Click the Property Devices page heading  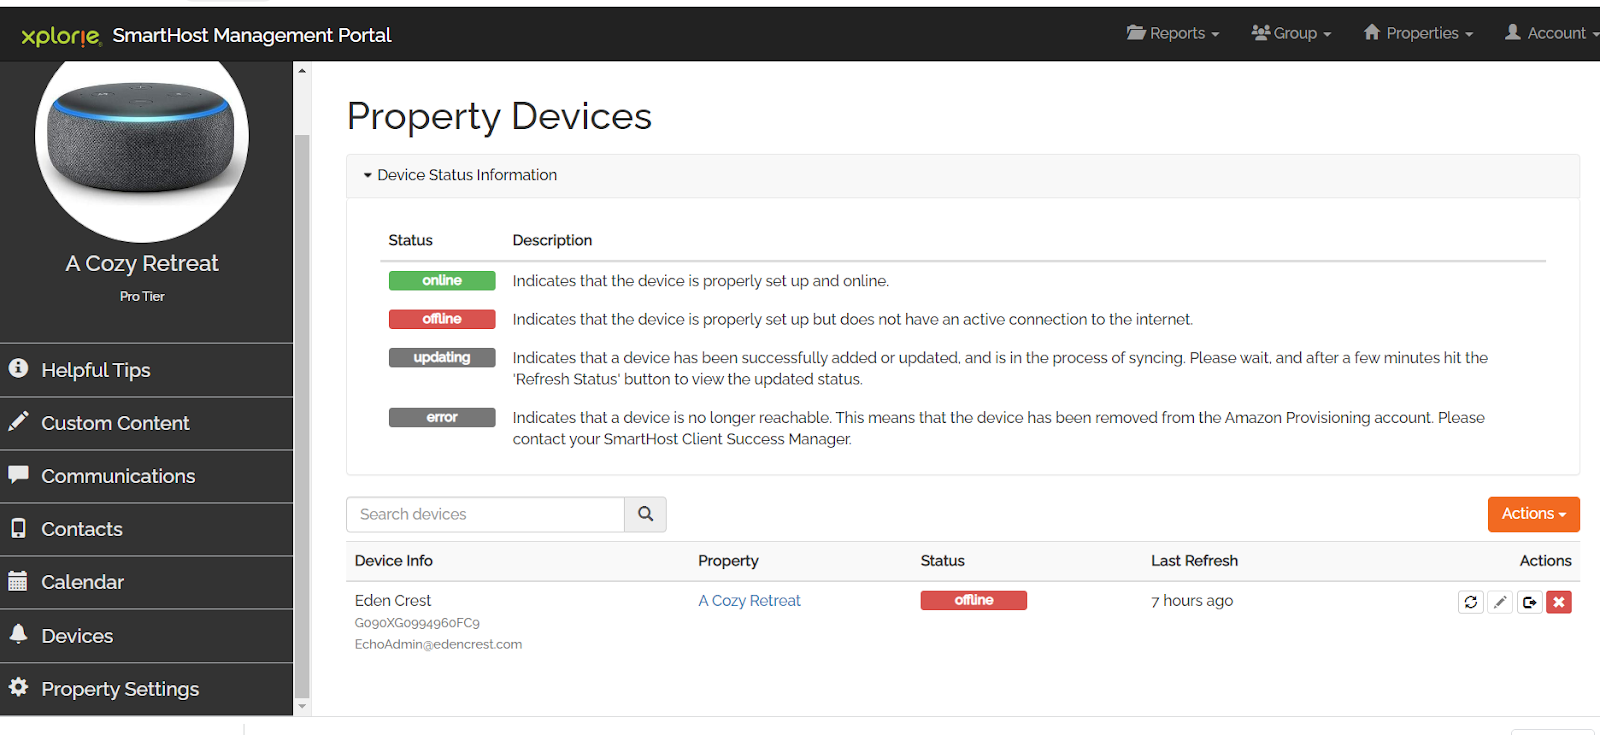[499, 117]
